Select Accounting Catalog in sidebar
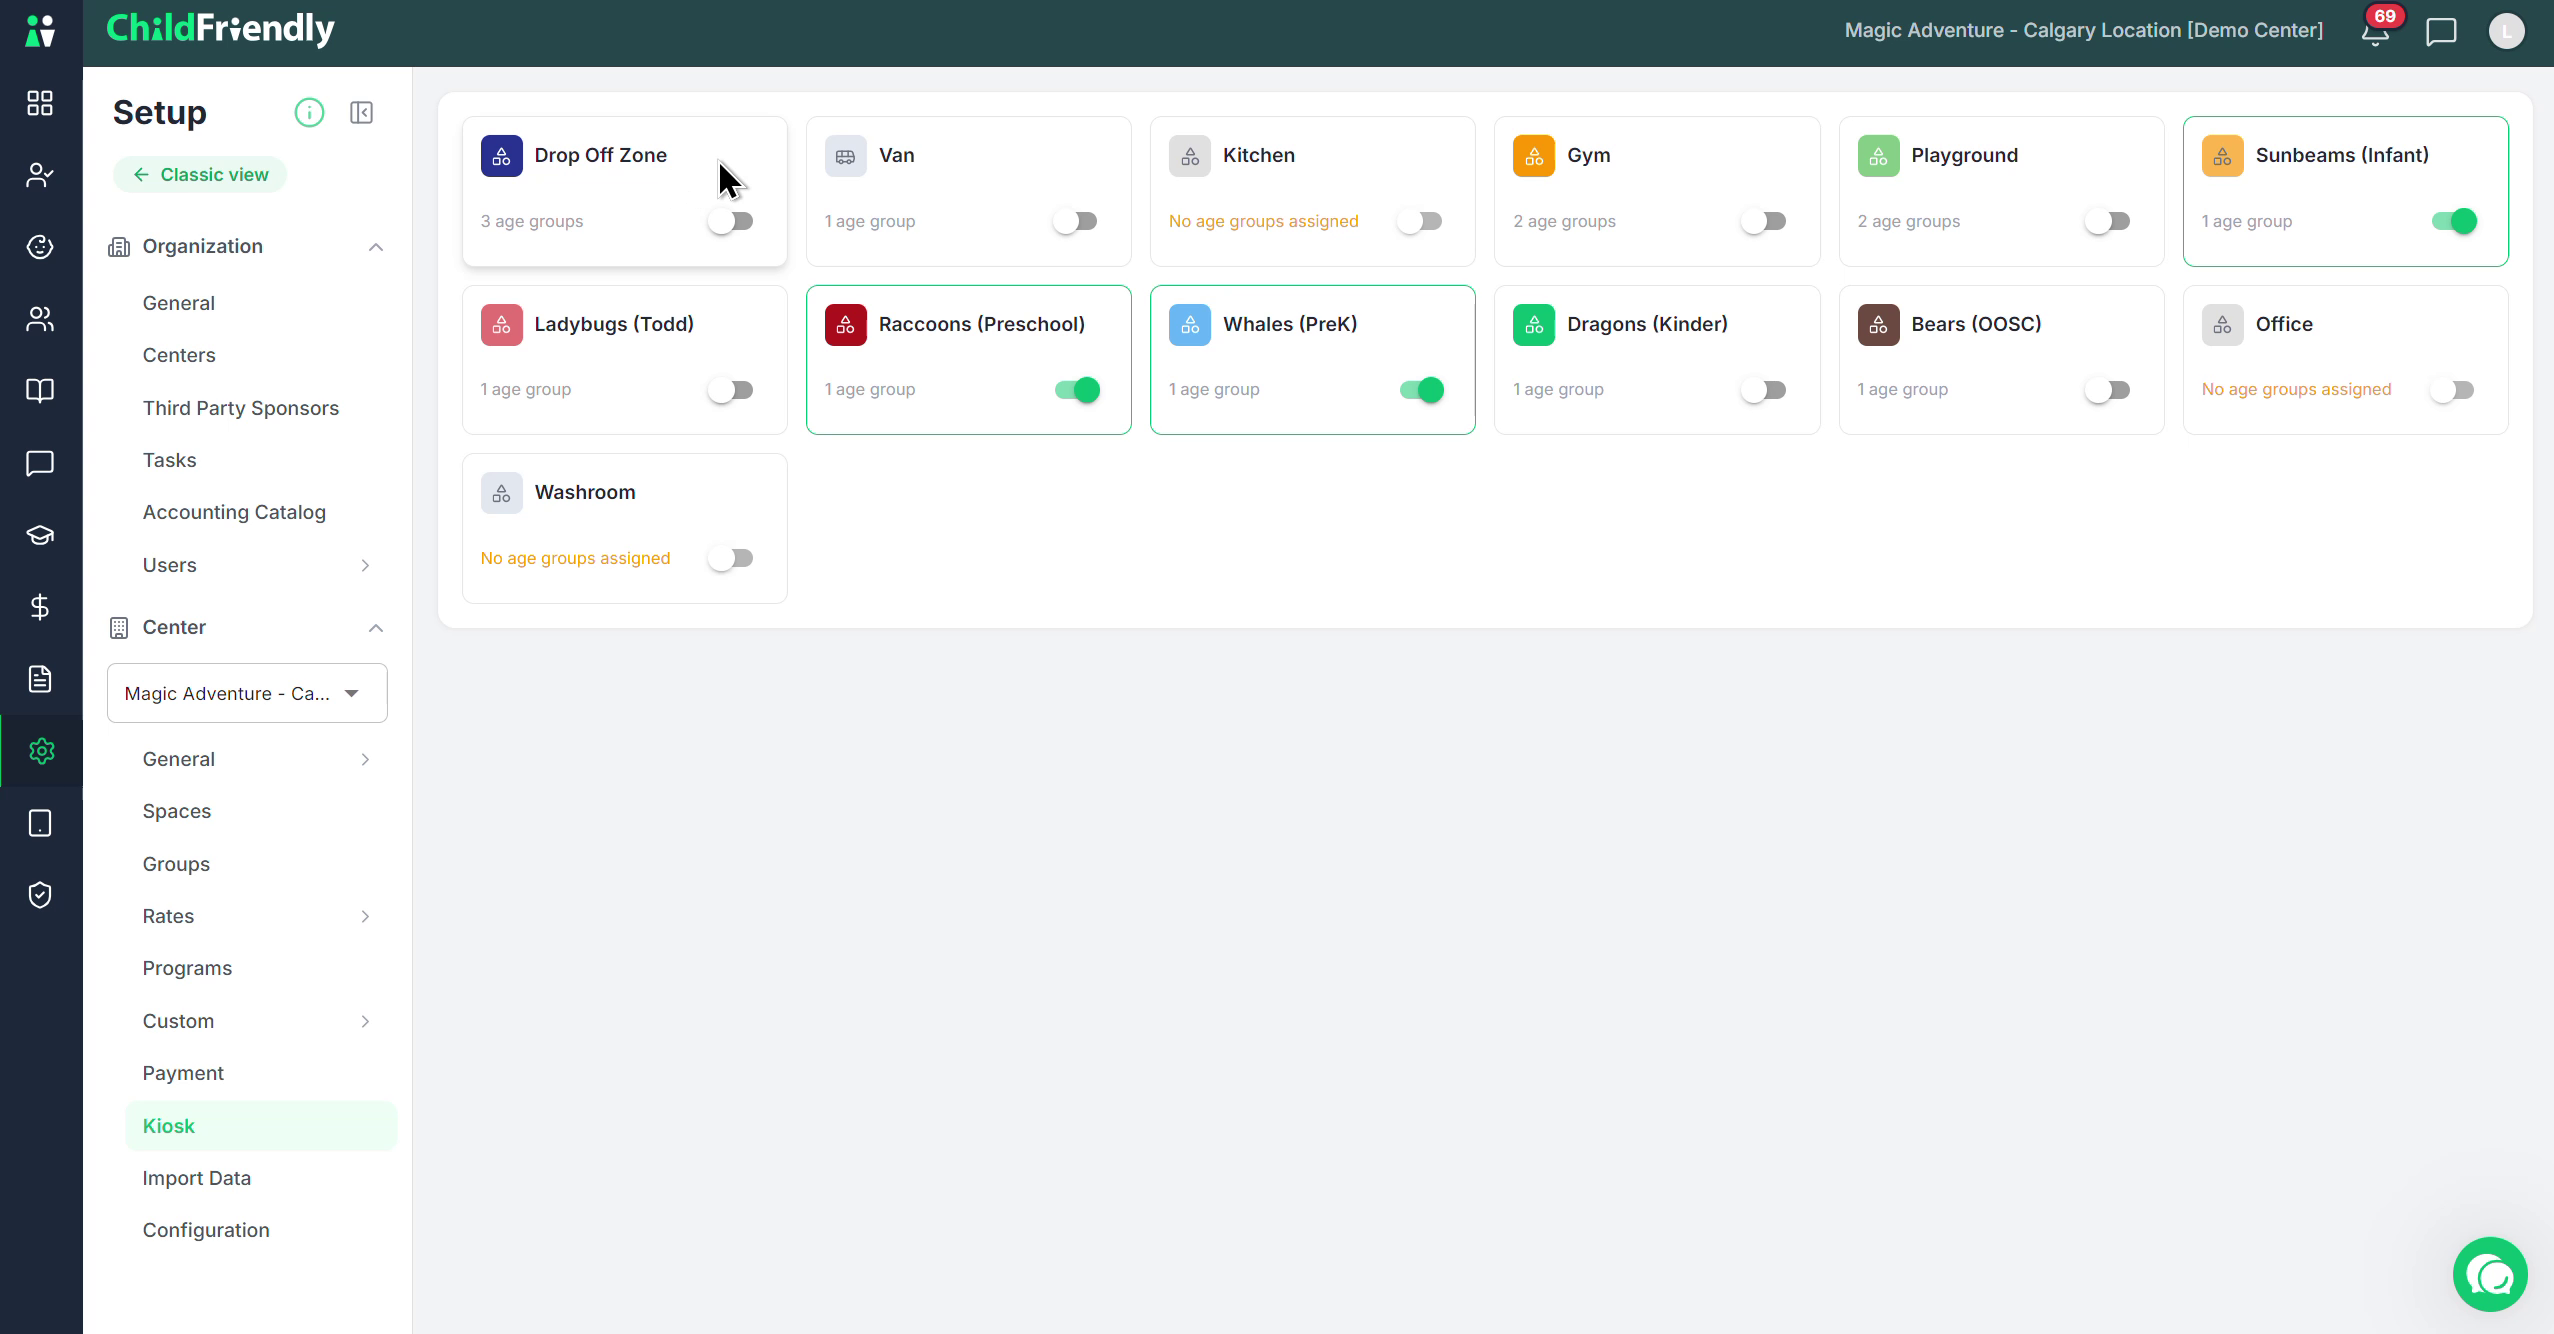Viewport: 2554px width, 1334px height. 234,512
